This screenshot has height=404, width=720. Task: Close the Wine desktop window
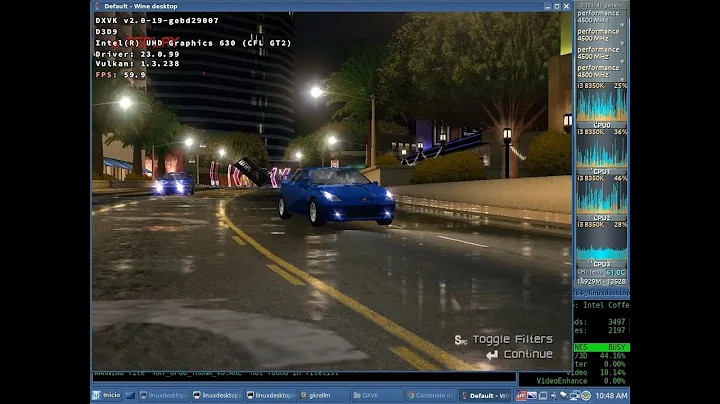[566, 6]
